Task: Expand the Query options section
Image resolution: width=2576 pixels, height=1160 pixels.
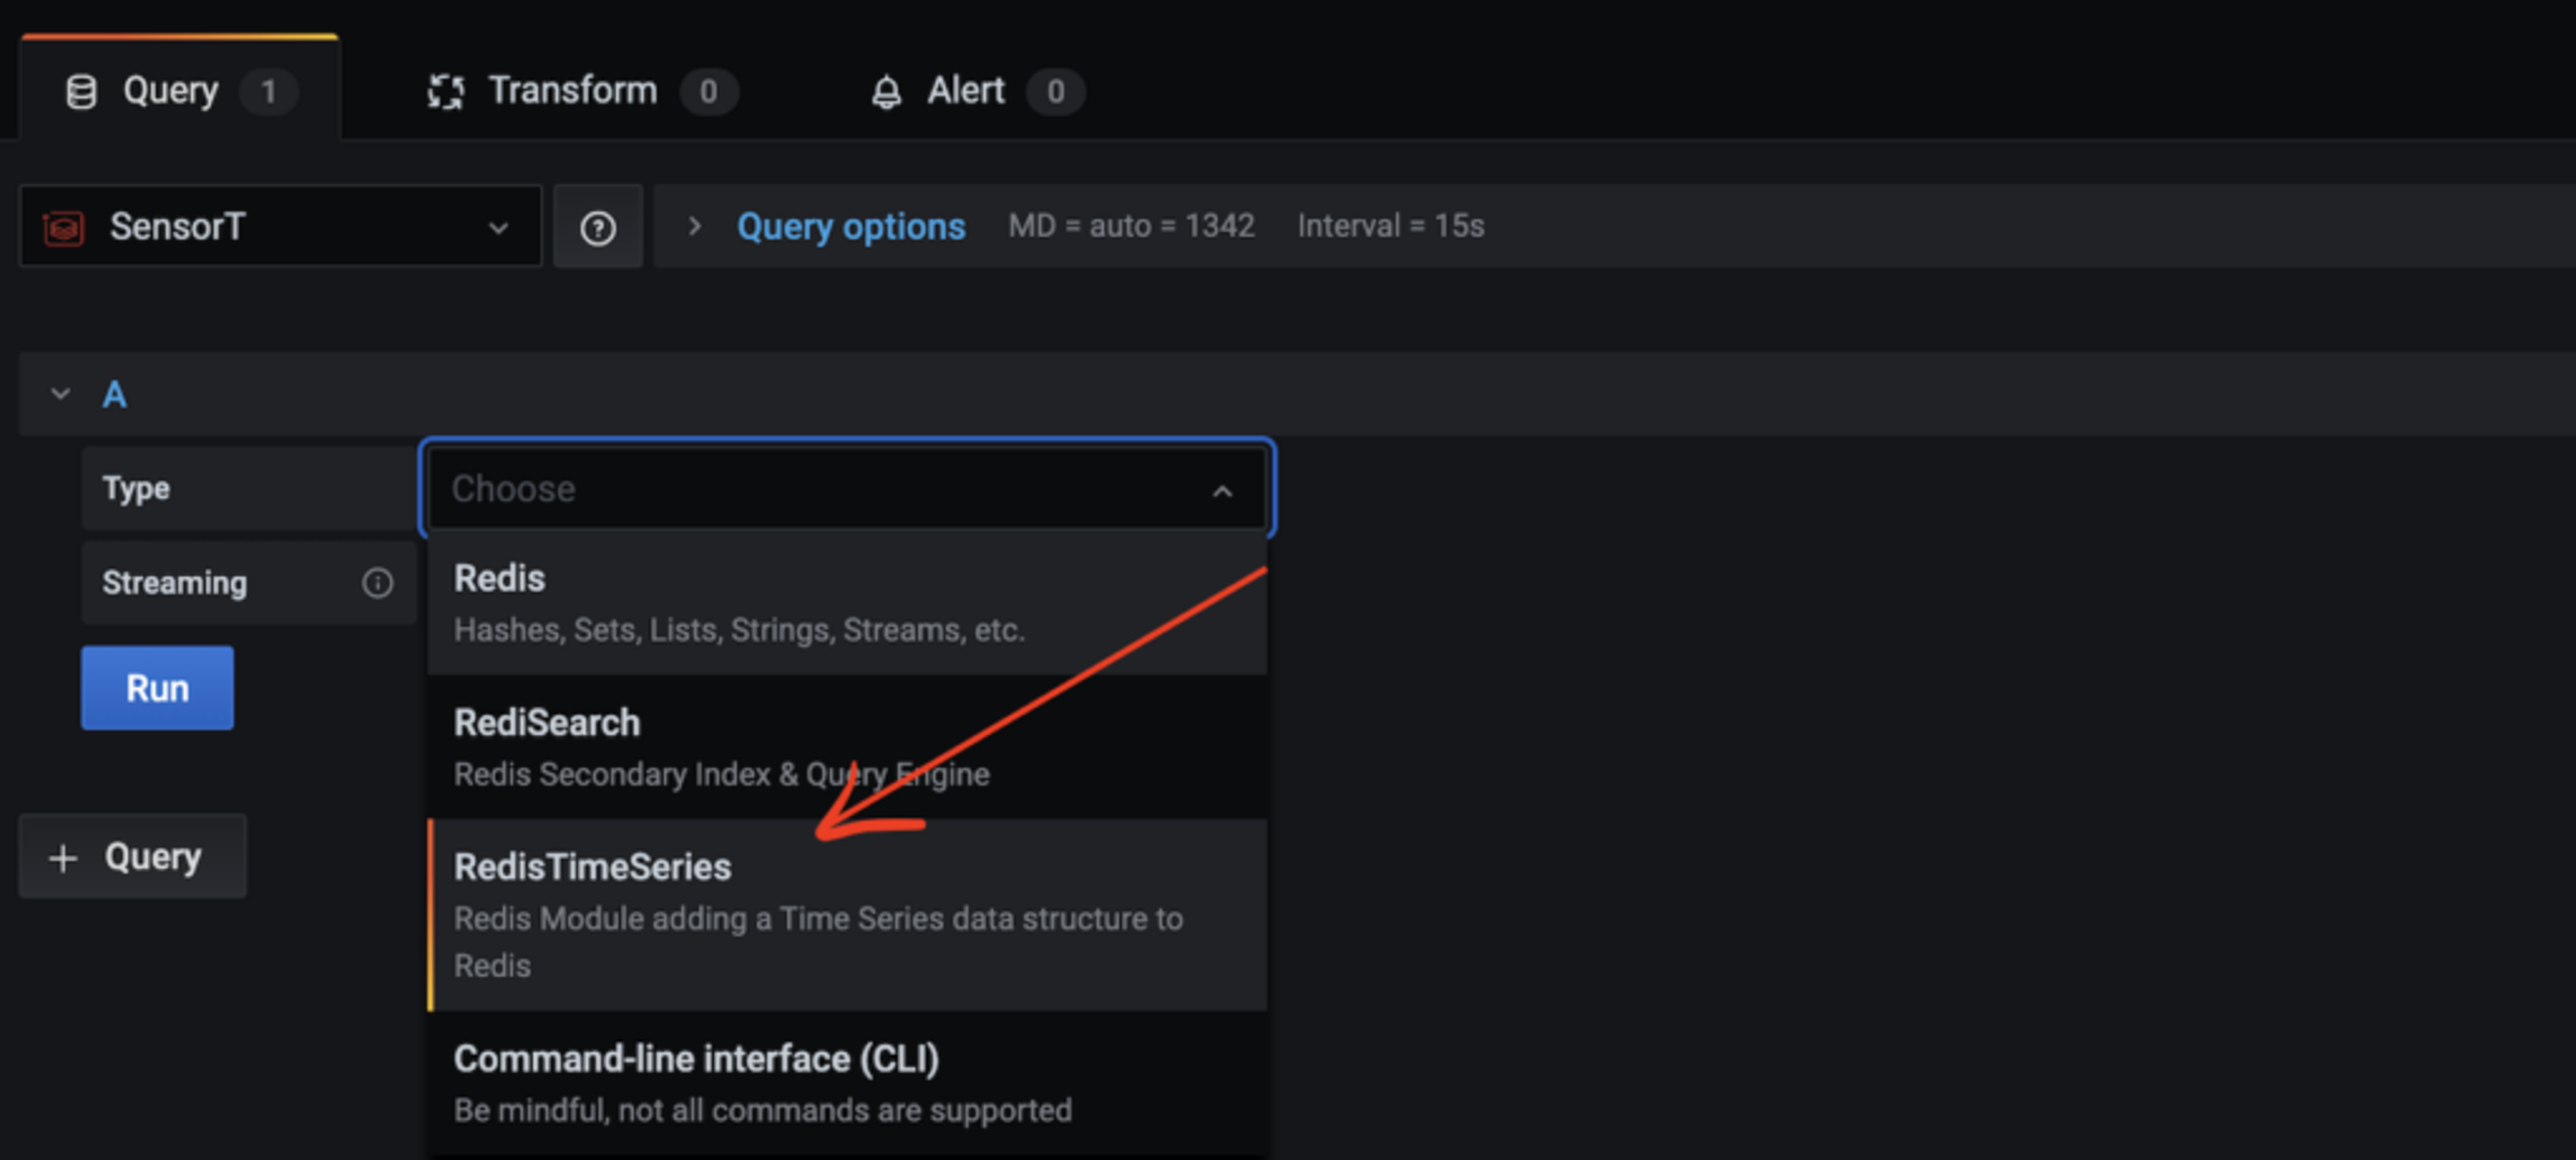Action: [x=695, y=226]
